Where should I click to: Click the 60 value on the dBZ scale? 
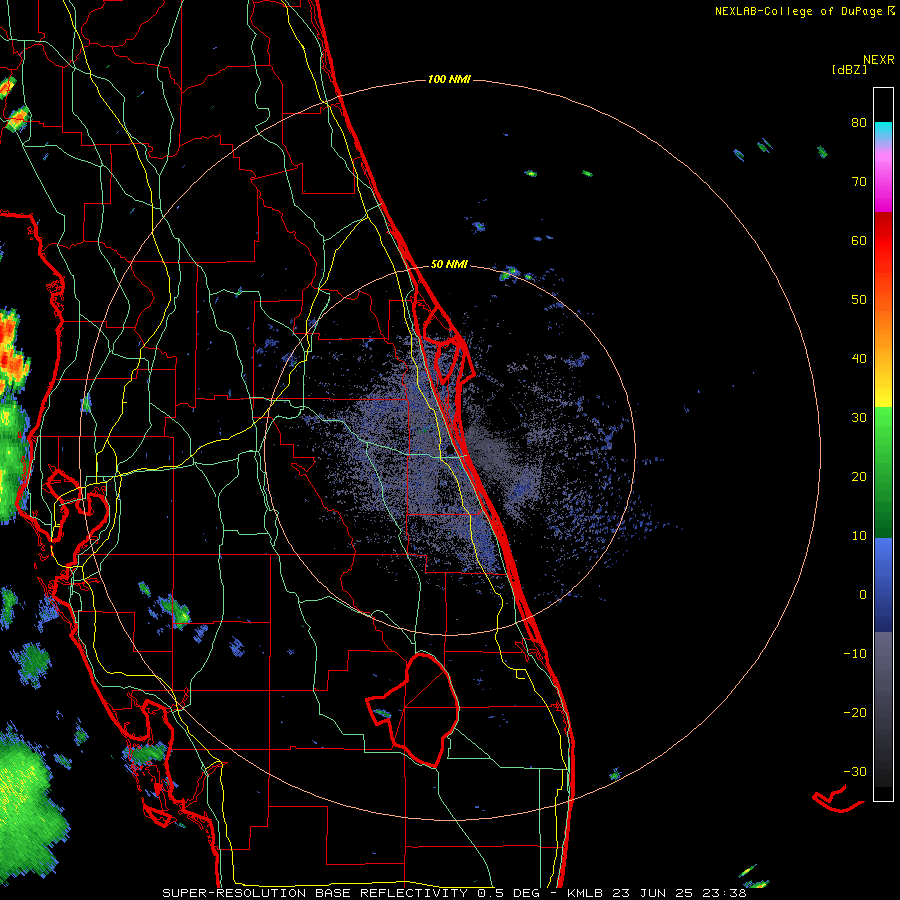point(859,240)
